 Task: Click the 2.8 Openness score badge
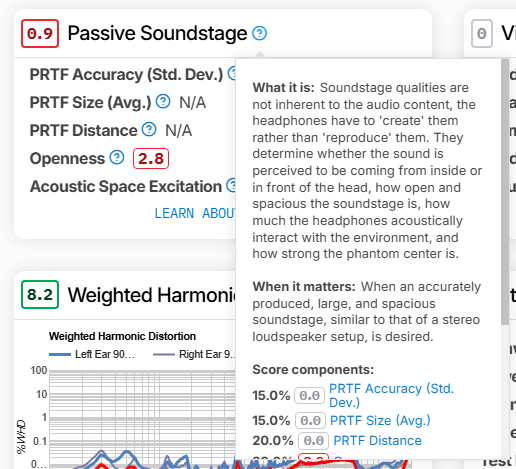151,158
